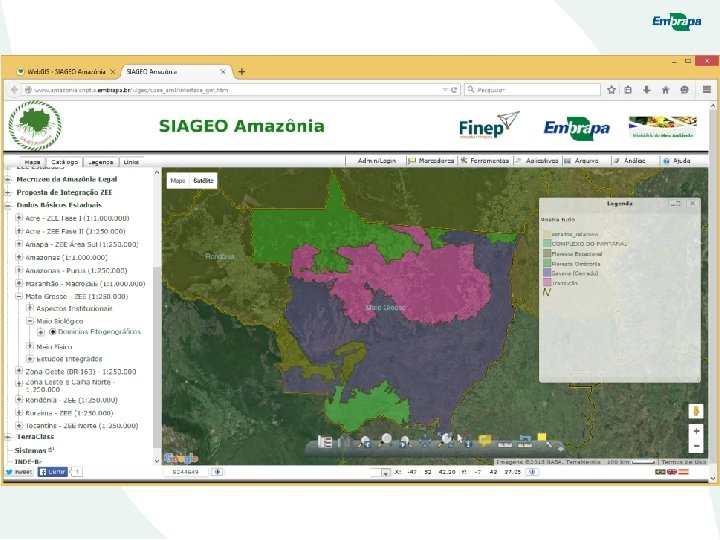Viewport: 720px width, 540px height.
Task: Expand Amazonas - Purus node
Action: click(x=19, y=270)
